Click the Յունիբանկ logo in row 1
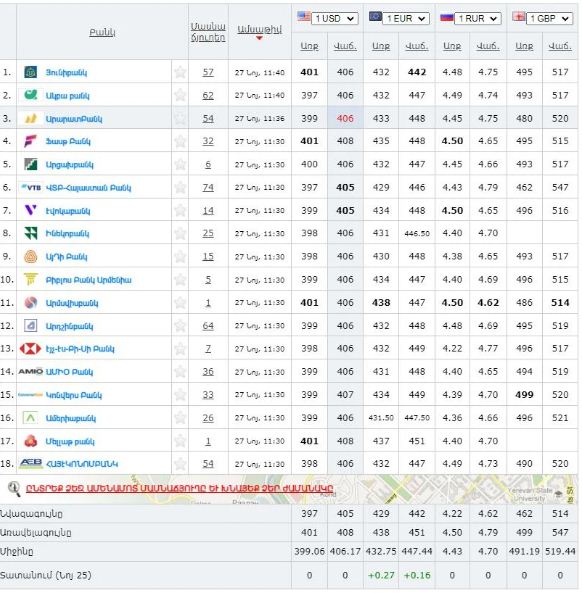Image resolution: width=583 pixels, height=593 pixels. tap(31, 72)
